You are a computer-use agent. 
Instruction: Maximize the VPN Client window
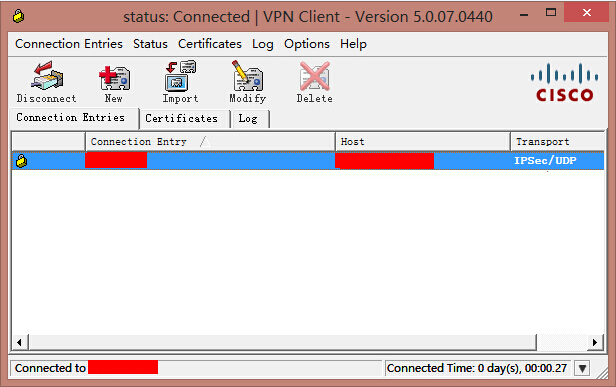(x=551, y=13)
